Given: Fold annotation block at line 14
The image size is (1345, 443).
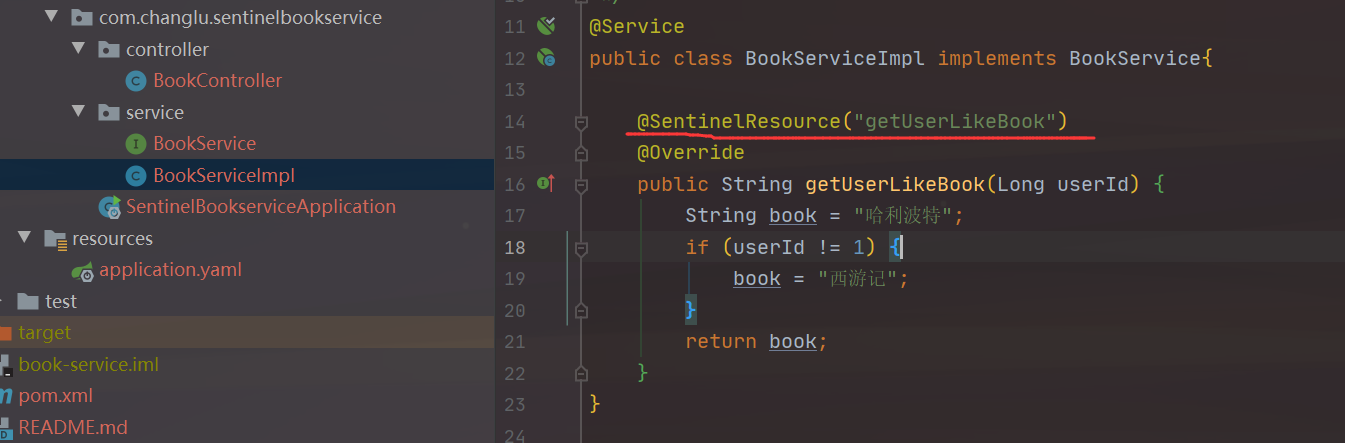Looking at the screenshot, I should (x=581, y=122).
